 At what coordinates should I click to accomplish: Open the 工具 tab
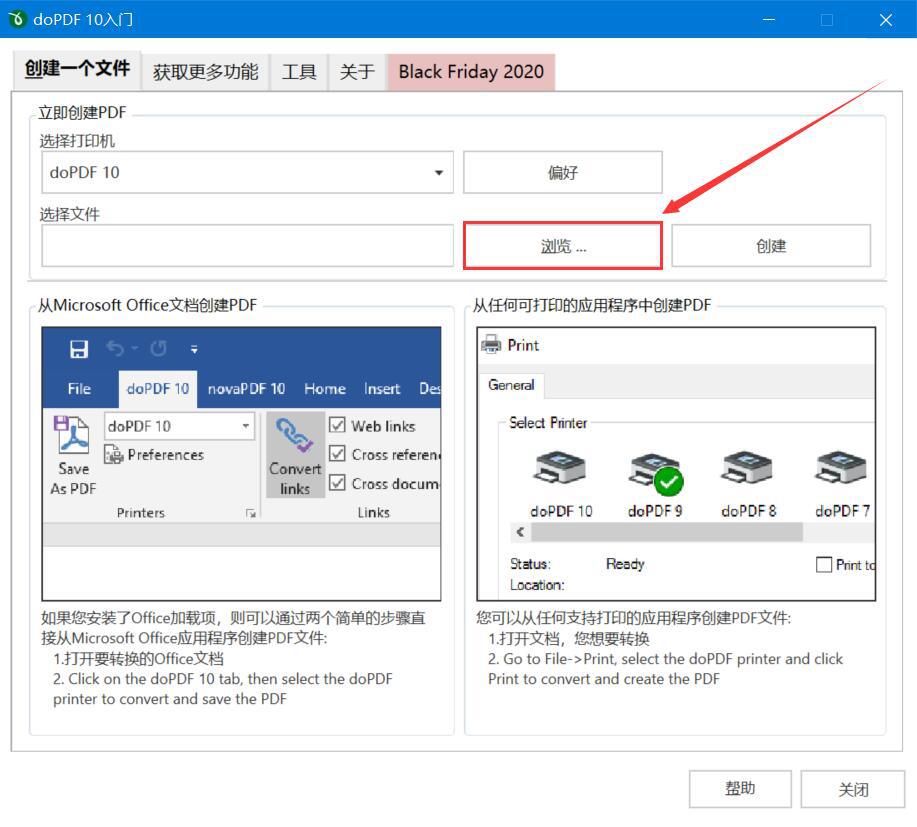299,72
